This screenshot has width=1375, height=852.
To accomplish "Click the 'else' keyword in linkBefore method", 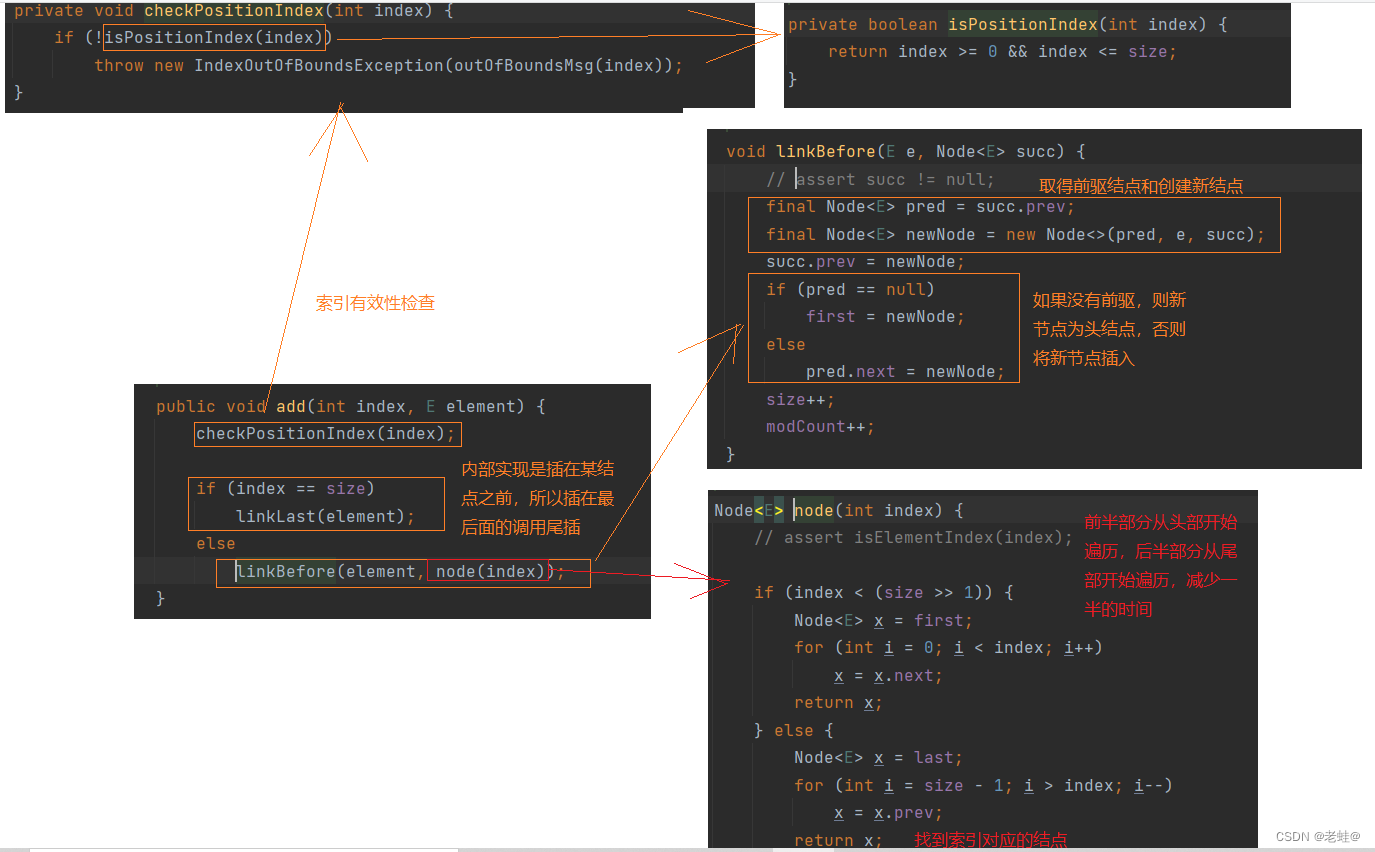I will (x=785, y=345).
